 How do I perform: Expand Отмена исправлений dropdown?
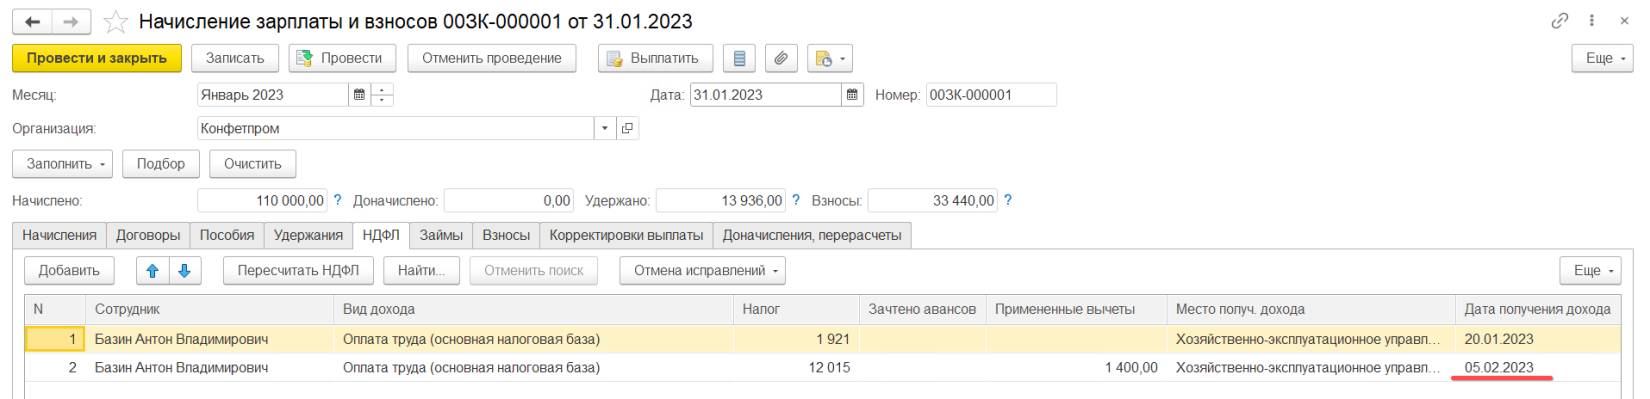point(702,270)
